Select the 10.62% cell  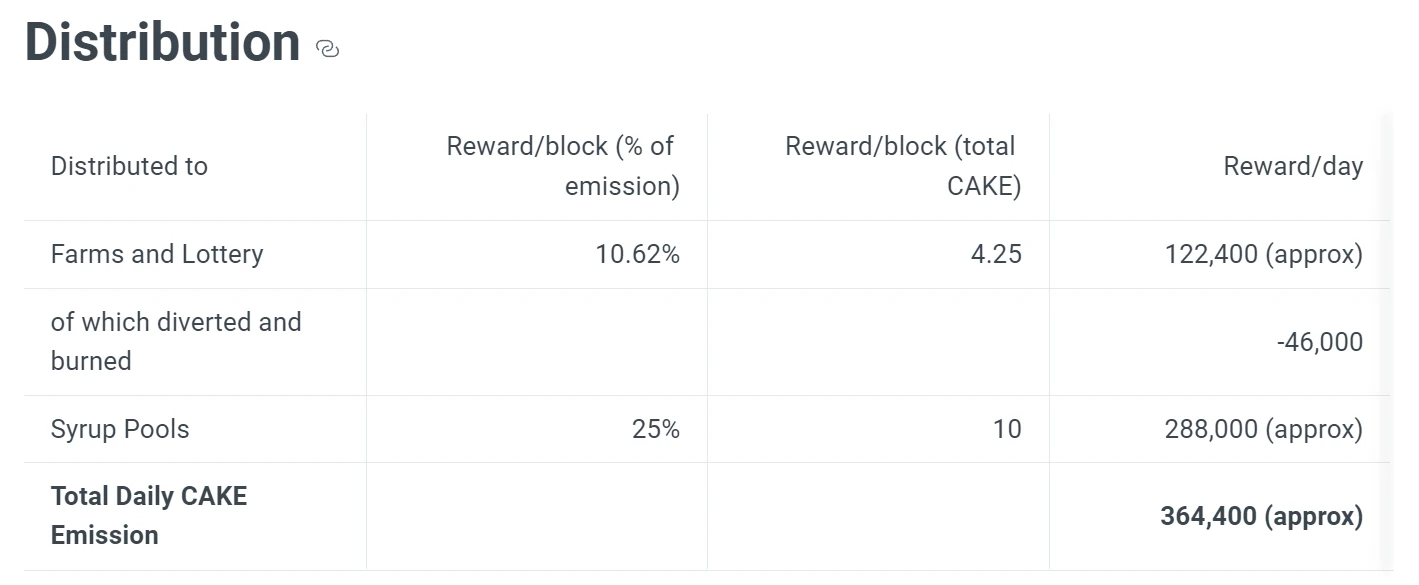pyautogui.click(x=637, y=254)
